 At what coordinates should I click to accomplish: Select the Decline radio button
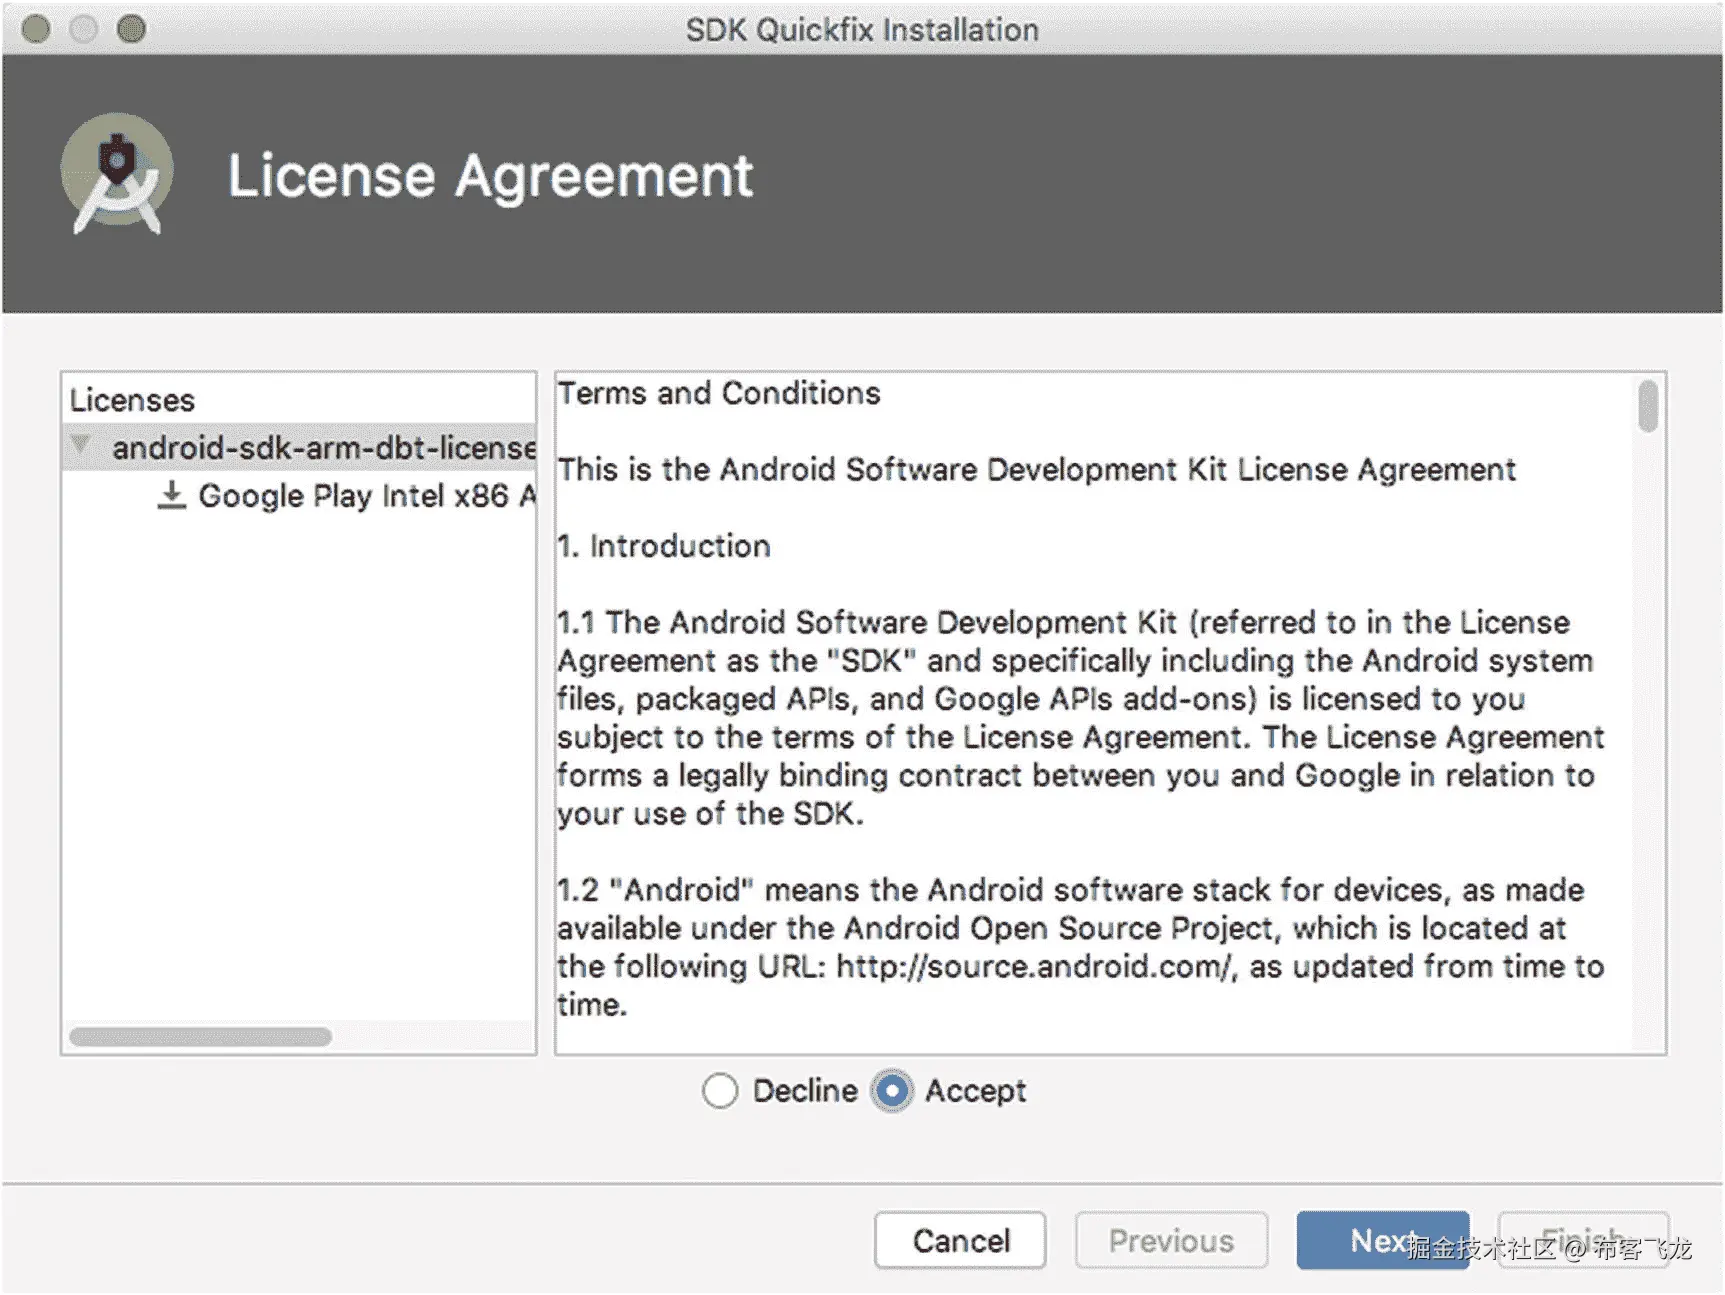pyautogui.click(x=720, y=1091)
